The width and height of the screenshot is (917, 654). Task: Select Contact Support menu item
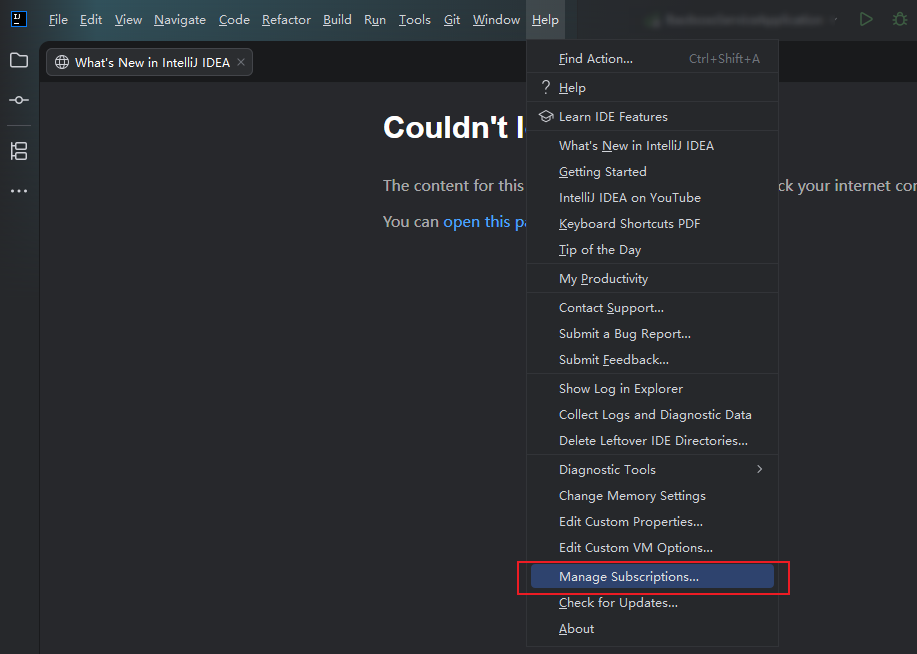click(652, 308)
